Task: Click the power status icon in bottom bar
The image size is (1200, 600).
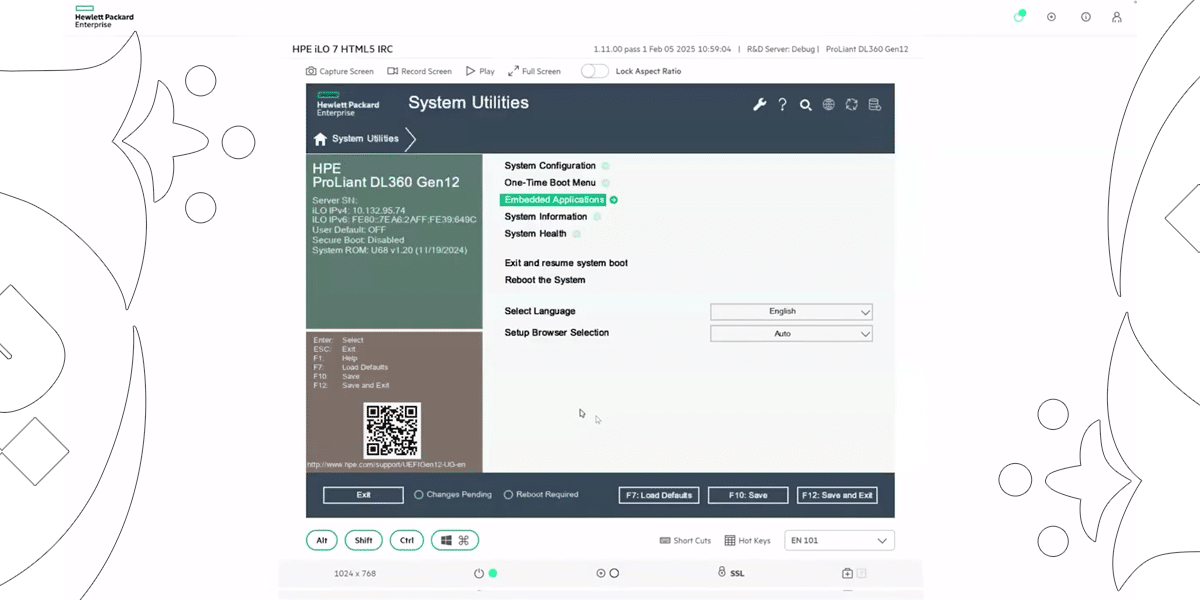Action: [479, 573]
